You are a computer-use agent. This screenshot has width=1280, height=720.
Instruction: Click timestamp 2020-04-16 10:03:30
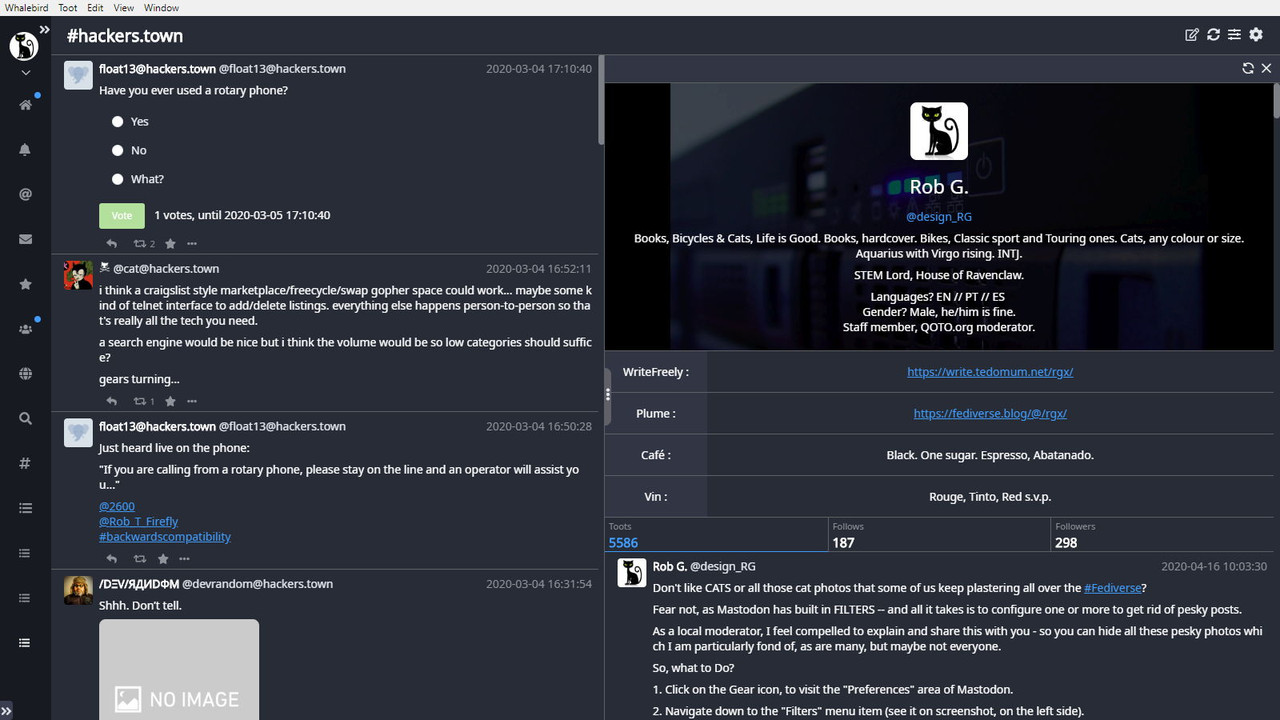(1214, 566)
